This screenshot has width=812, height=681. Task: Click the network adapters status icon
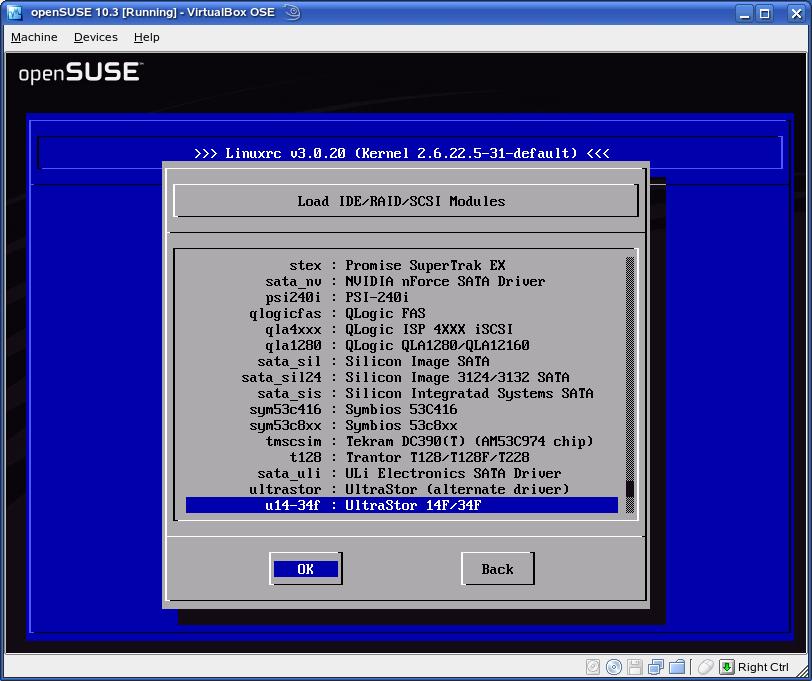tap(656, 666)
